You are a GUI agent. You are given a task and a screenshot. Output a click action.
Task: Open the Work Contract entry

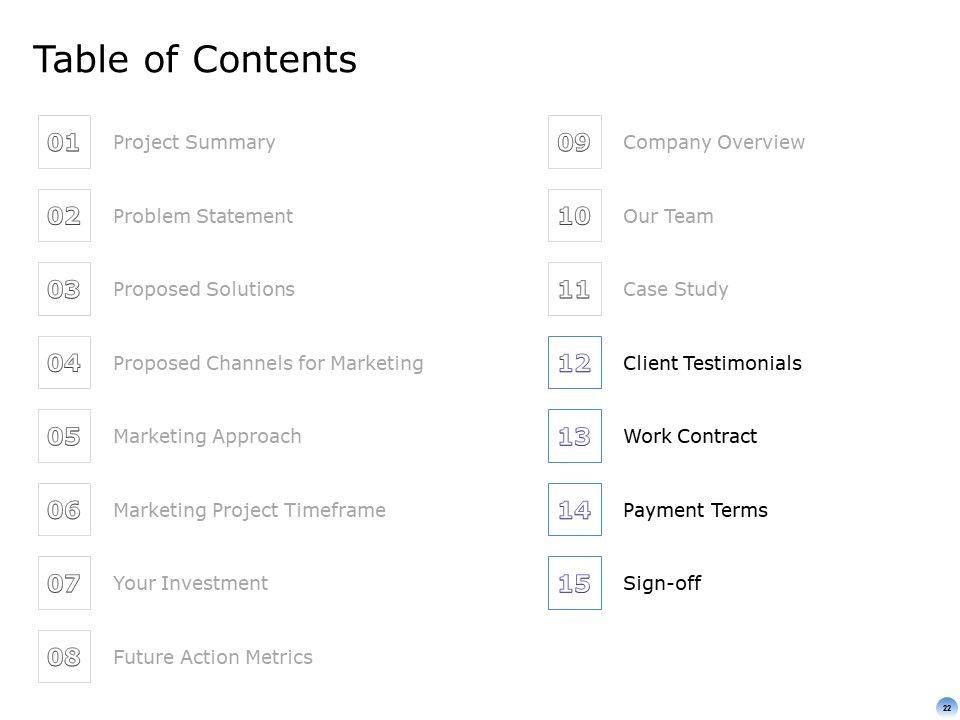(x=690, y=436)
